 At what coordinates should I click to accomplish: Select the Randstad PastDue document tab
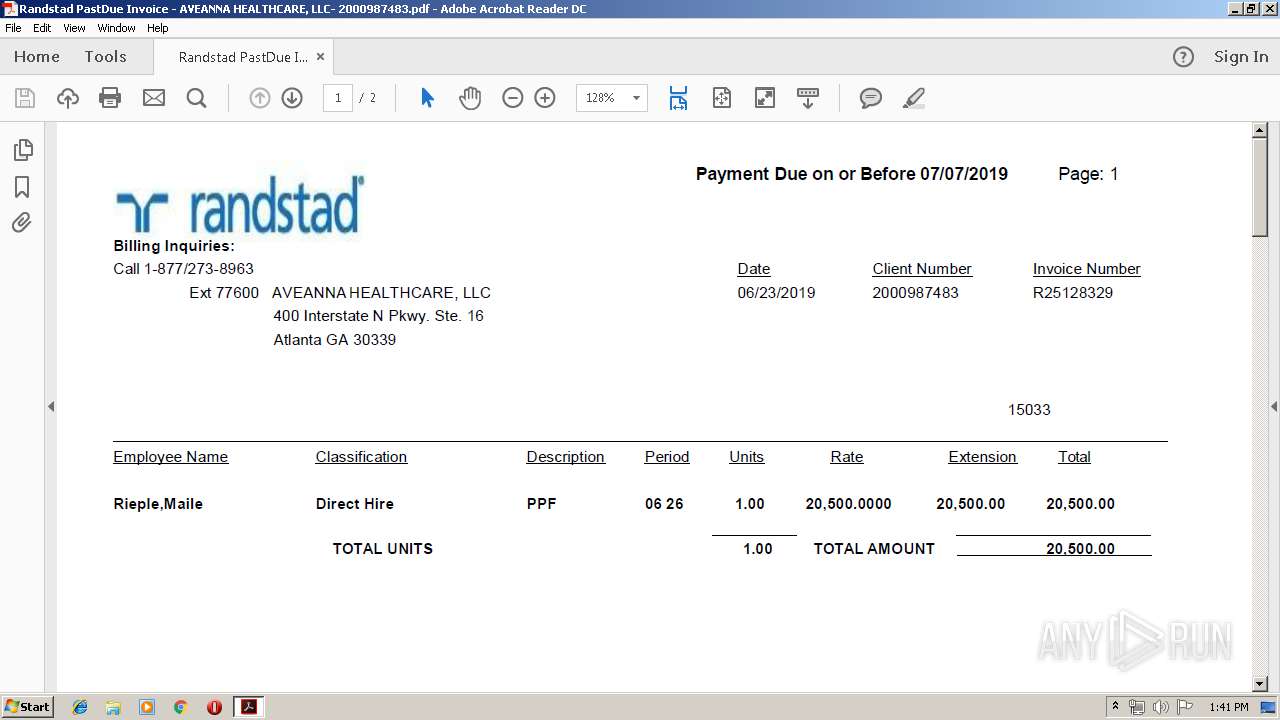click(x=243, y=57)
